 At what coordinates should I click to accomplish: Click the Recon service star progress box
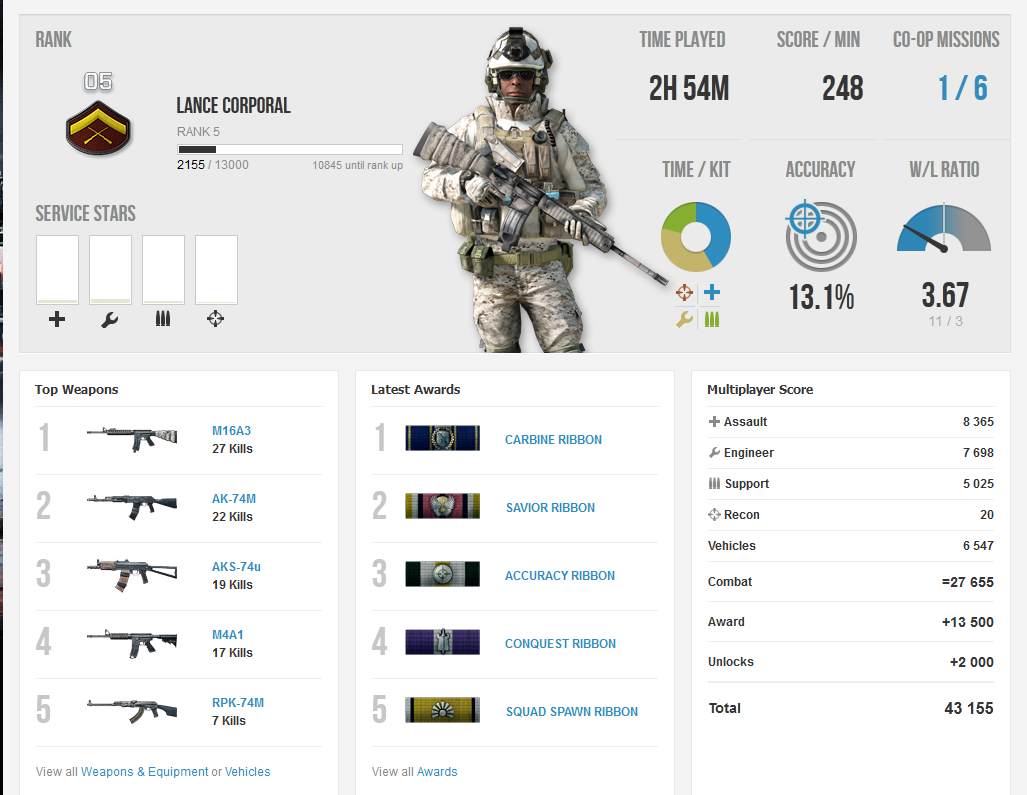(216, 270)
